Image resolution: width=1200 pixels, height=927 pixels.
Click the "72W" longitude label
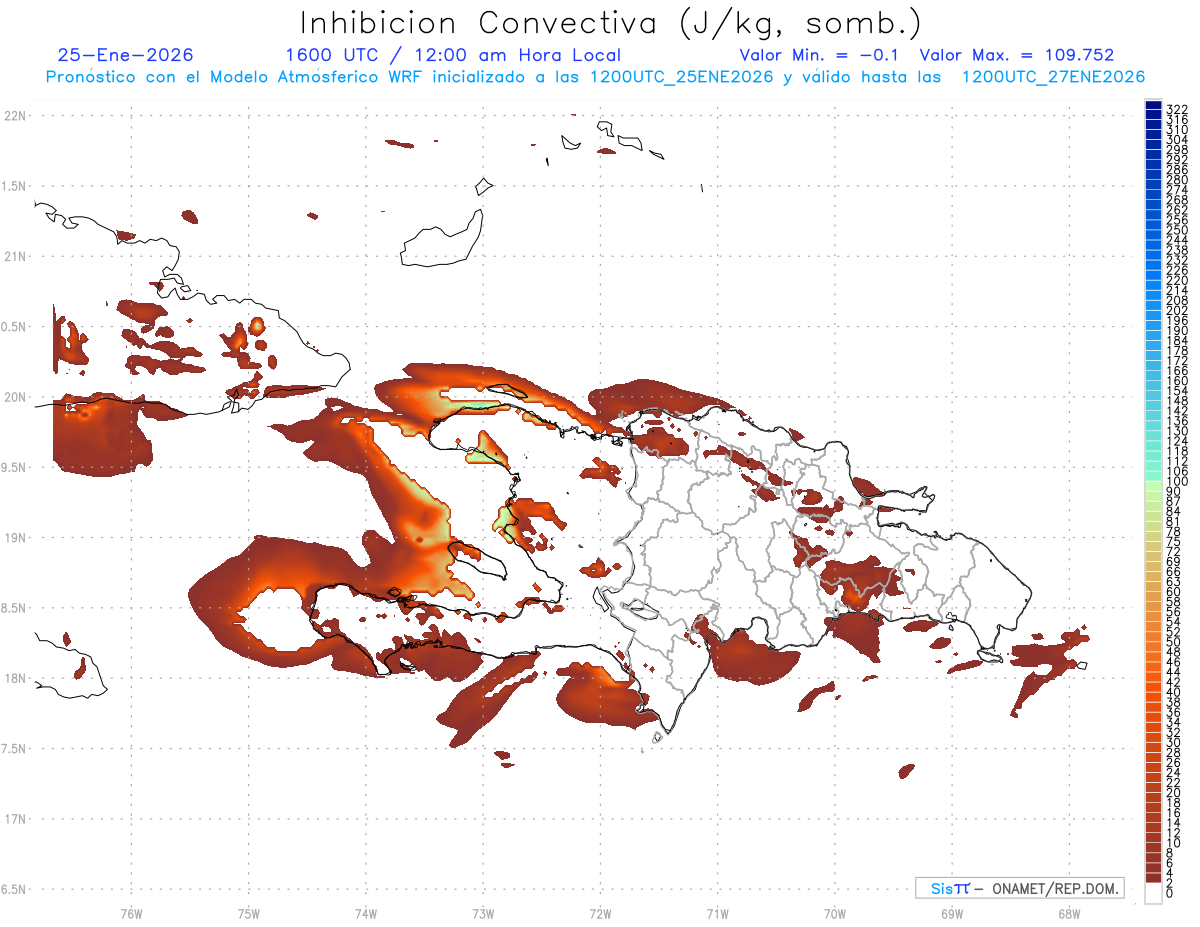coord(600,913)
